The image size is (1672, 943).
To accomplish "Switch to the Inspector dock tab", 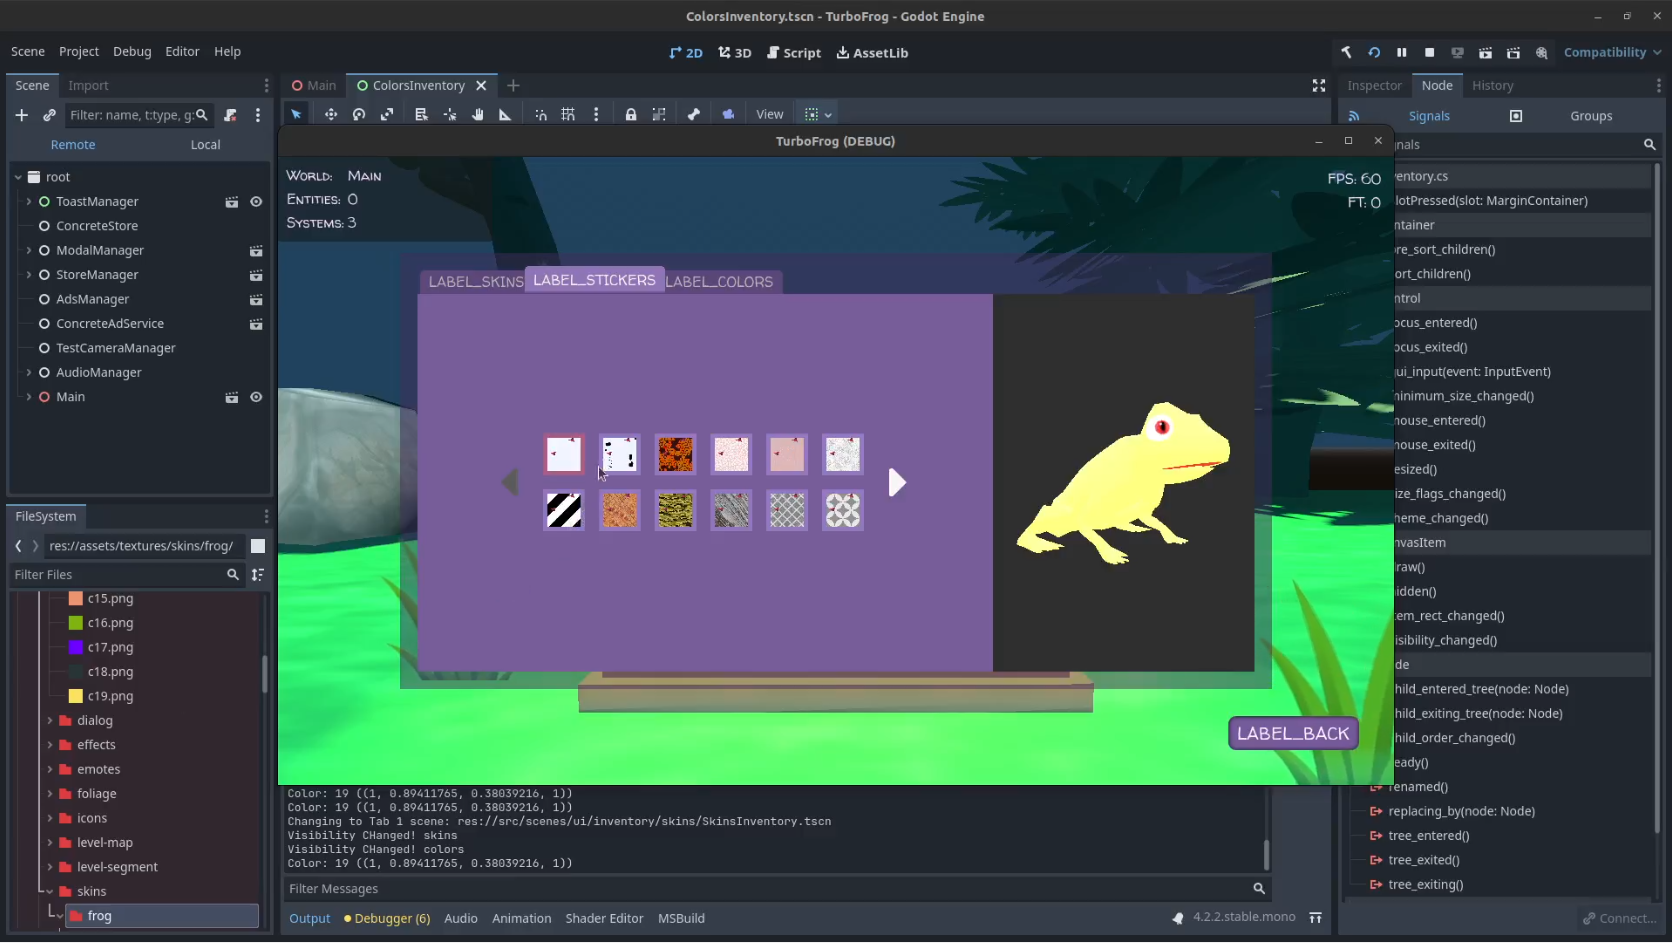I will pos(1374,86).
